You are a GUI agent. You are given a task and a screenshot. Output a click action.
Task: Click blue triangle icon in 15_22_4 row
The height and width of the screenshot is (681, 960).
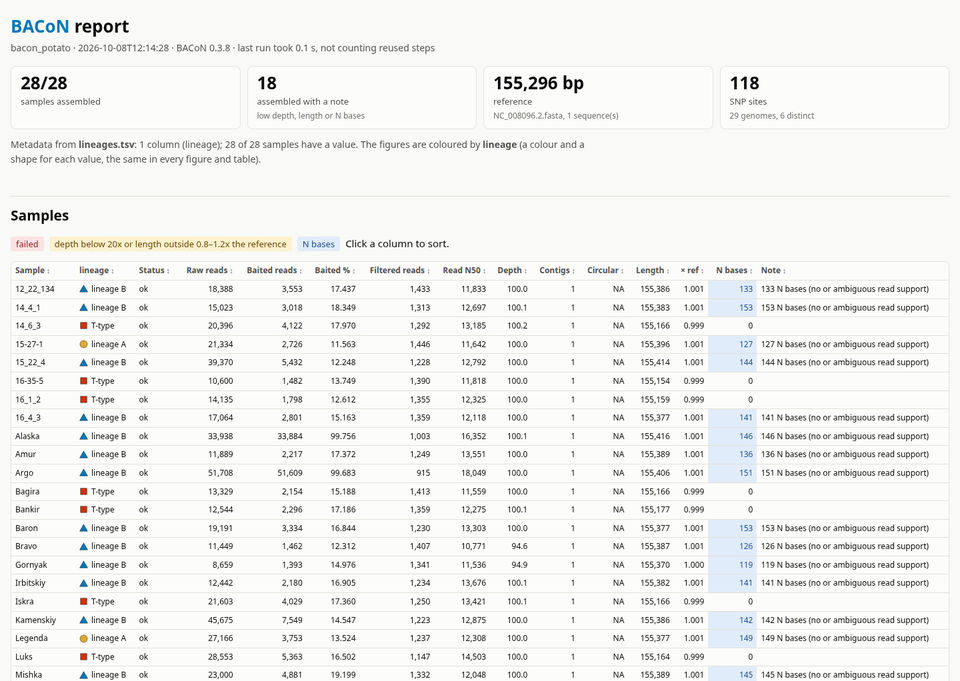(x=84, y=363)
